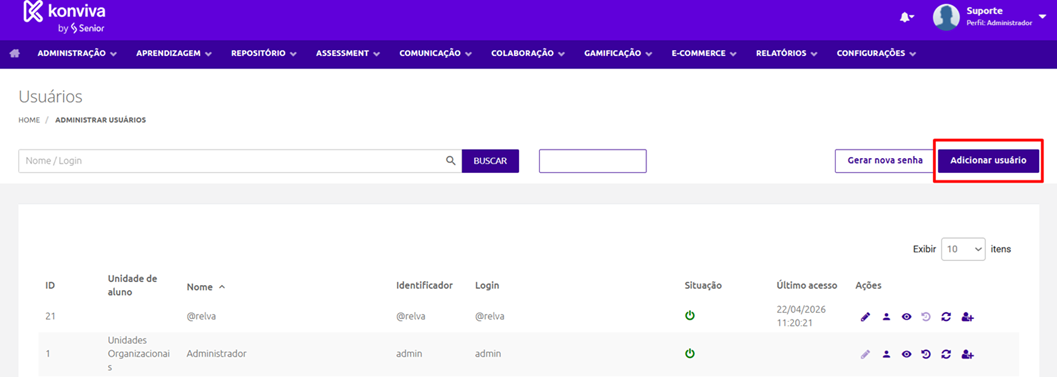Click the Identificador column header
The width and height of the screenshot is (1057, 377).
pos(424,285)
